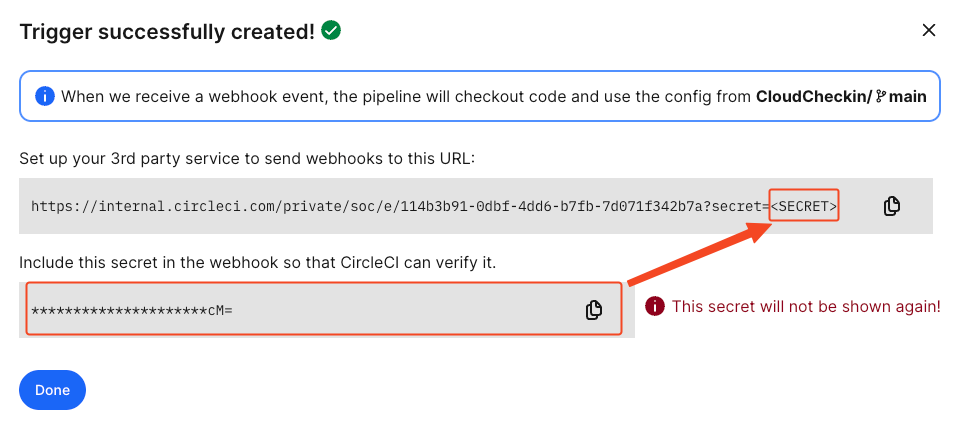Viewport: 958px width, 421px height.
Task: Click the webhook event info banner text
Action: [x=494, y=97]
